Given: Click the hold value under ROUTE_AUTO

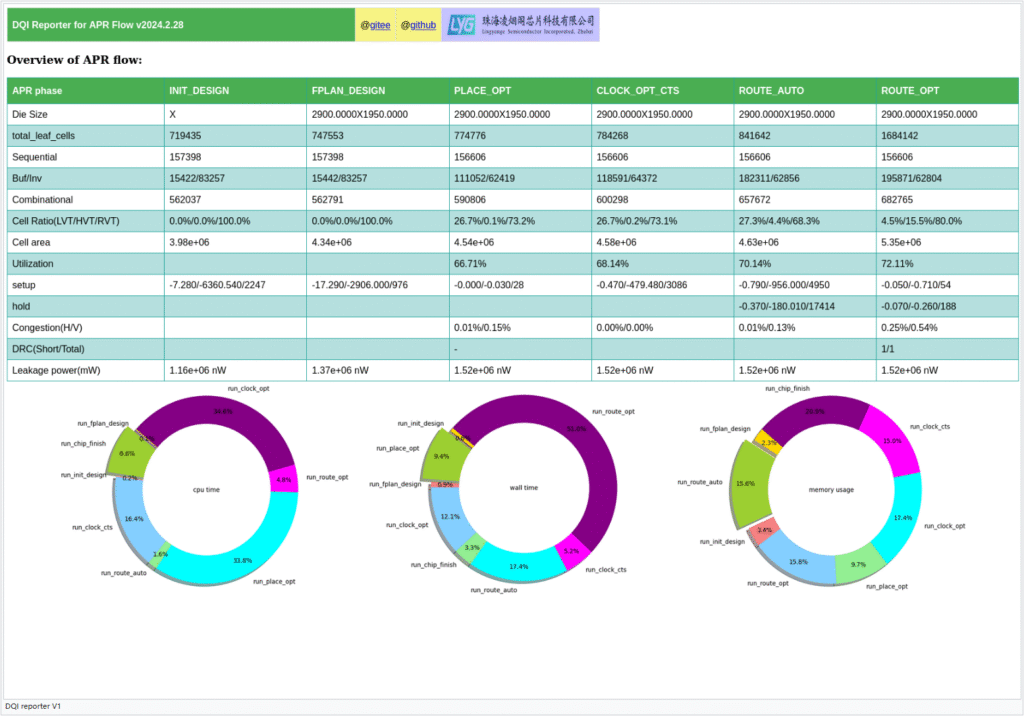Looking at the screenshot, I should click(x=787, y=306).
